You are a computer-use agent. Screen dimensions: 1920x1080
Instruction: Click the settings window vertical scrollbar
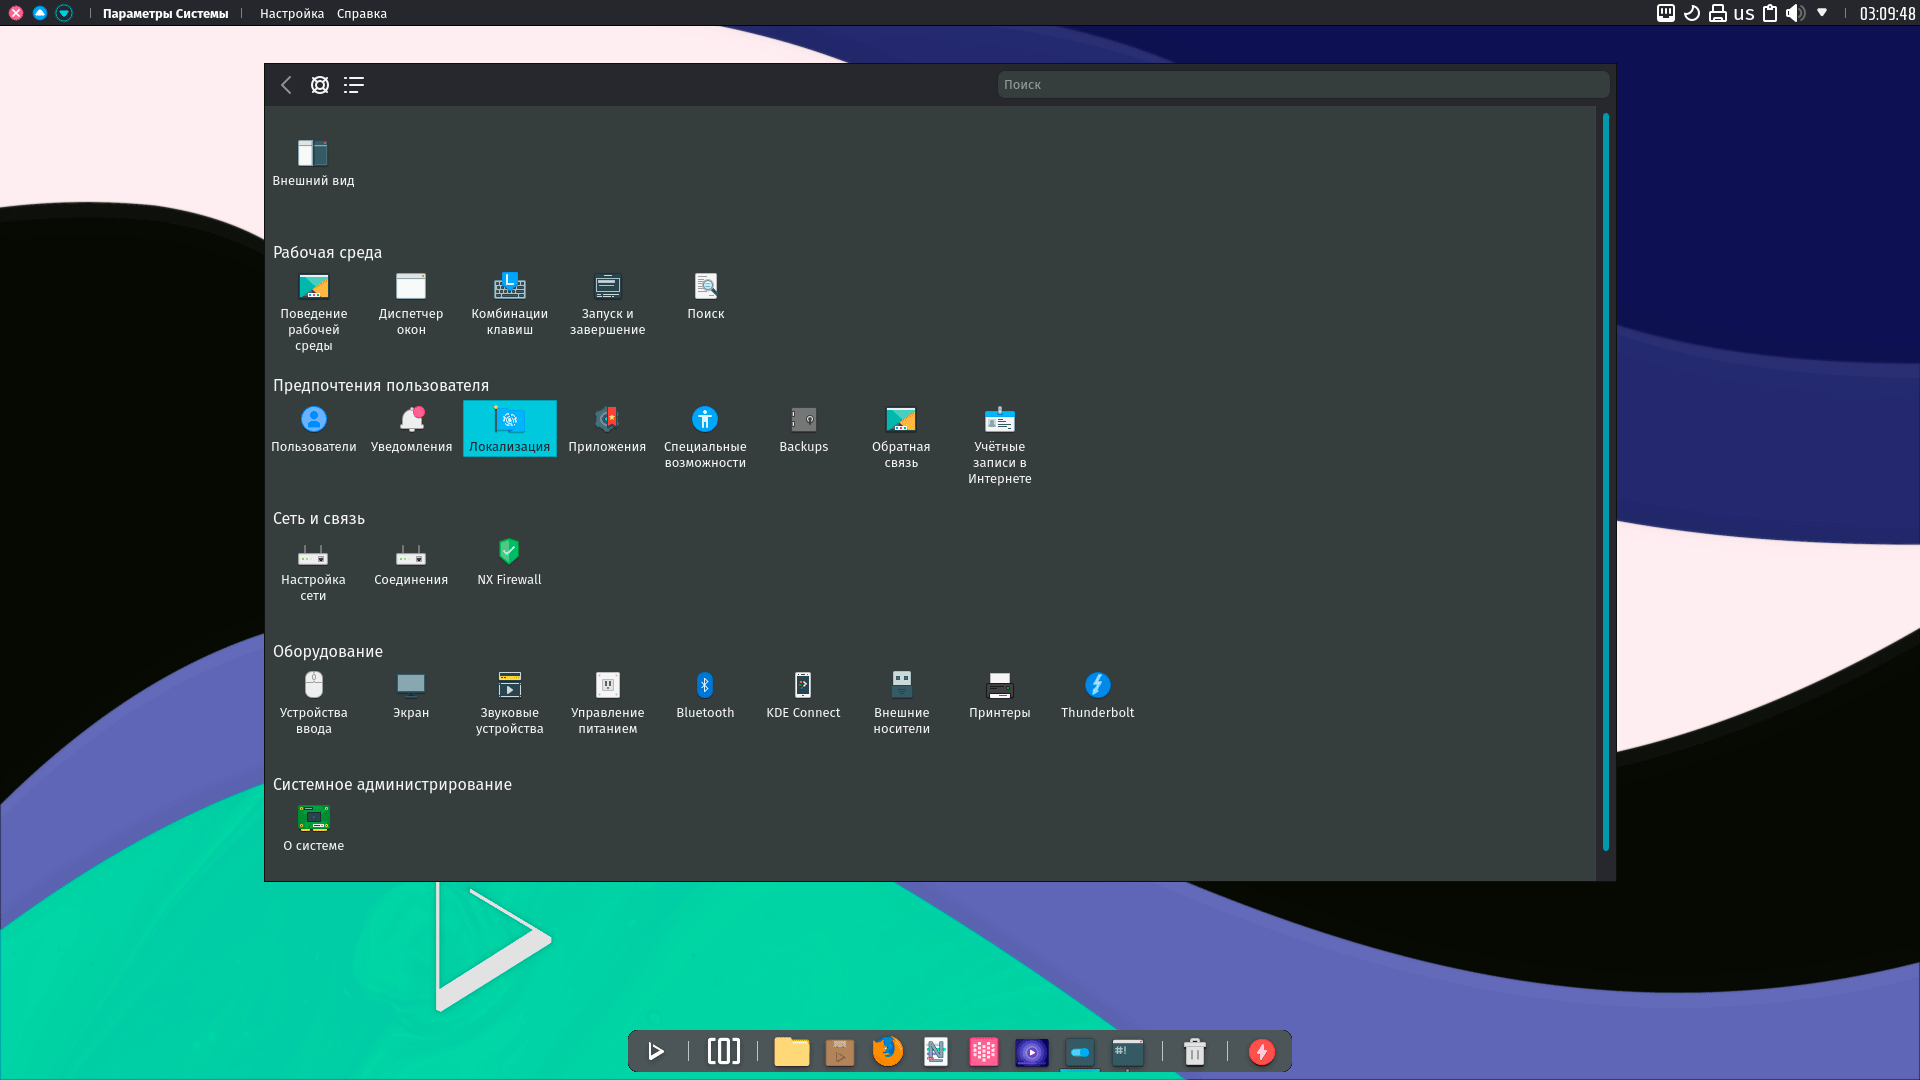pos(1605,480)
